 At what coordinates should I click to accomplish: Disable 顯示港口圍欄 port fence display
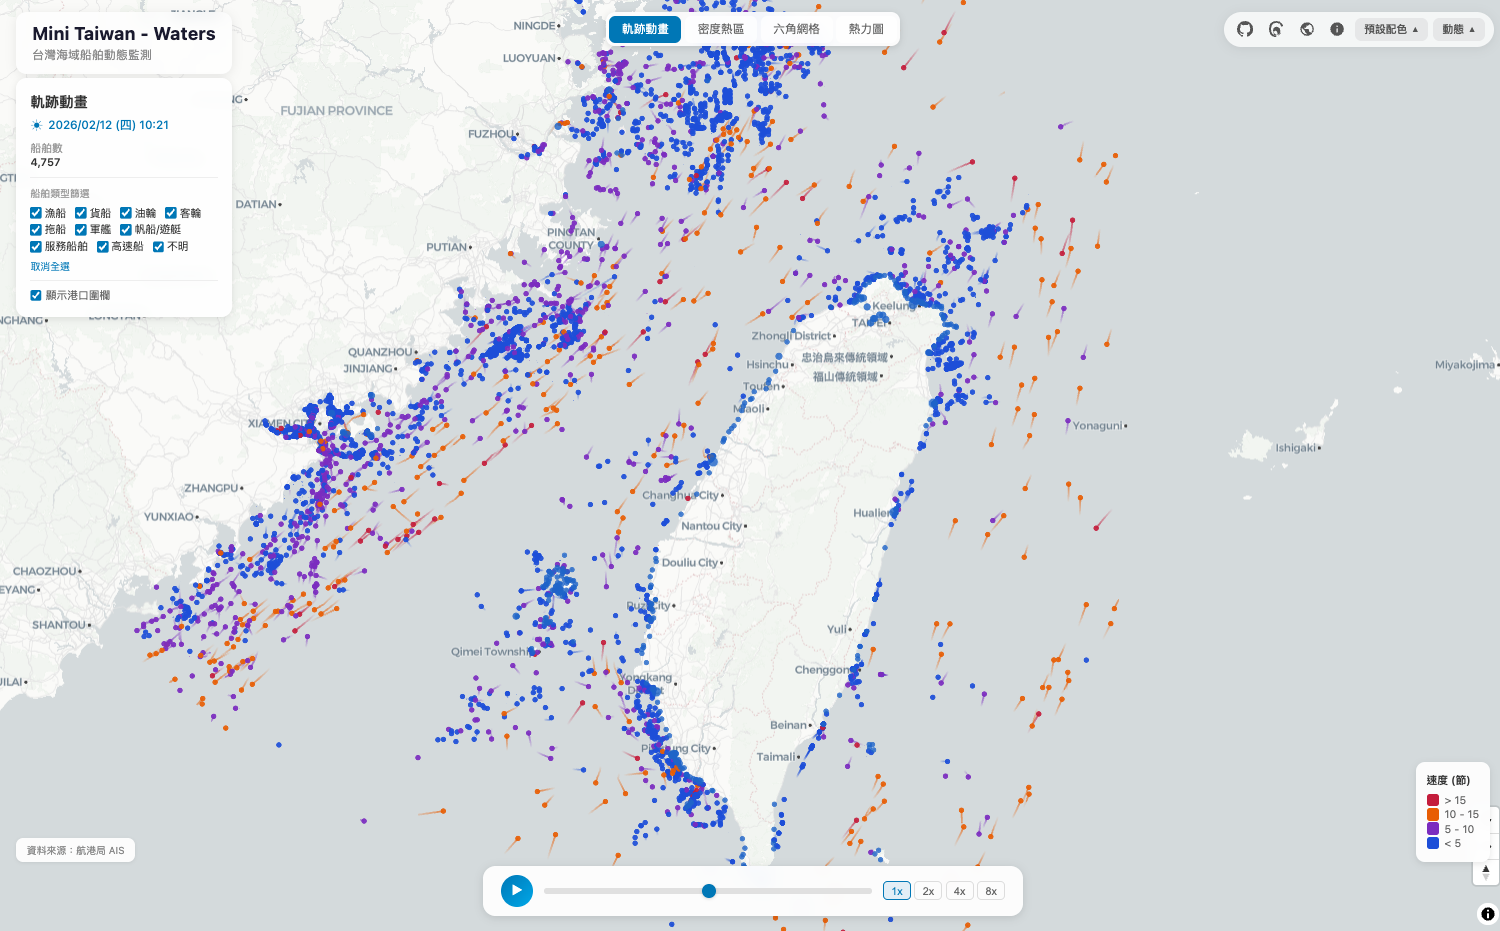[36, 295]
